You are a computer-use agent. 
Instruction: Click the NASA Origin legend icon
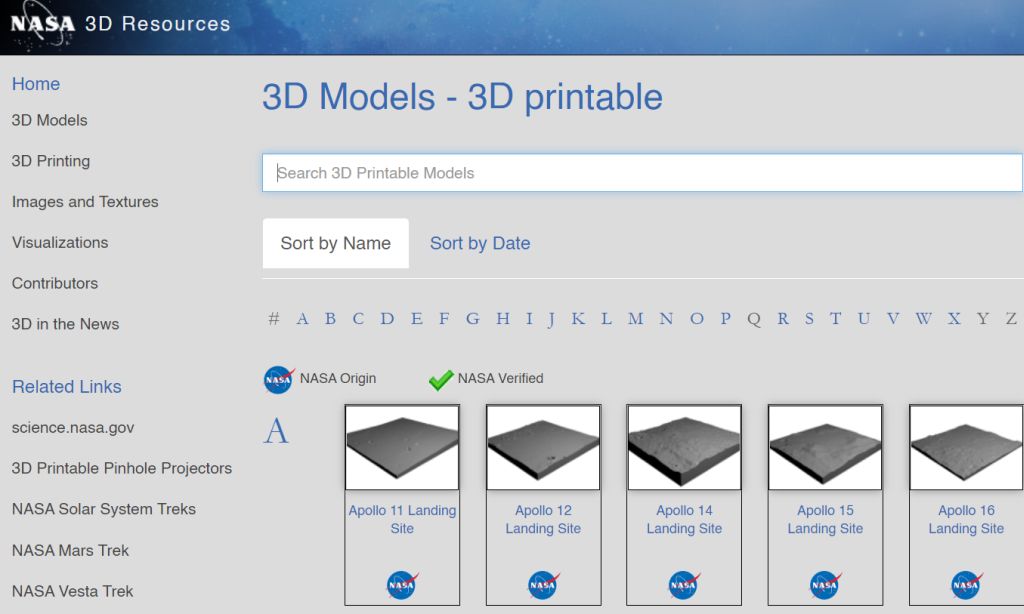278,379
